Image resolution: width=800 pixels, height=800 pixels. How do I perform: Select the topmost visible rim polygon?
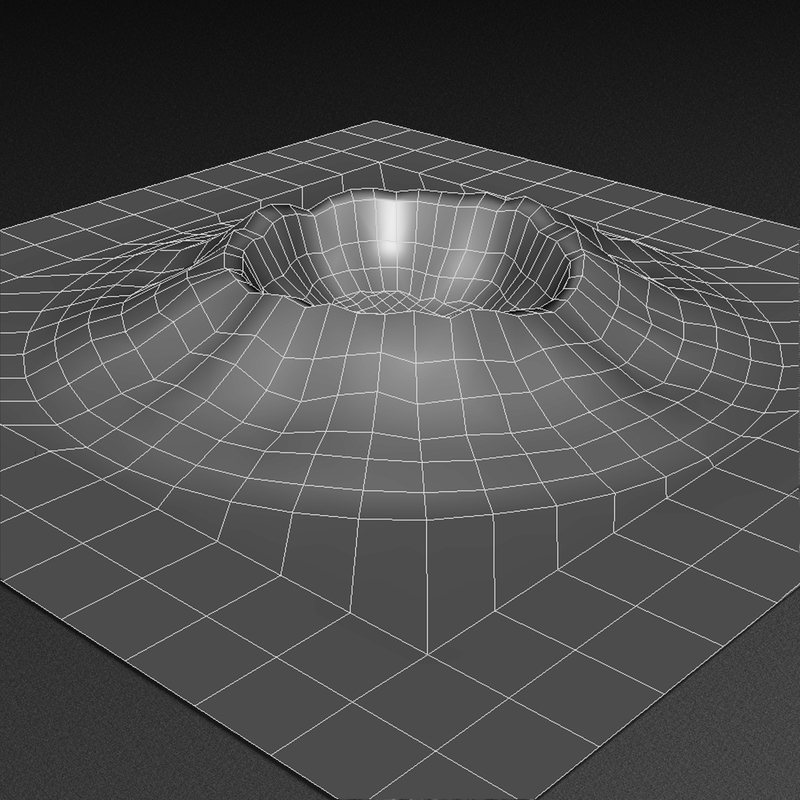[390, 195]
